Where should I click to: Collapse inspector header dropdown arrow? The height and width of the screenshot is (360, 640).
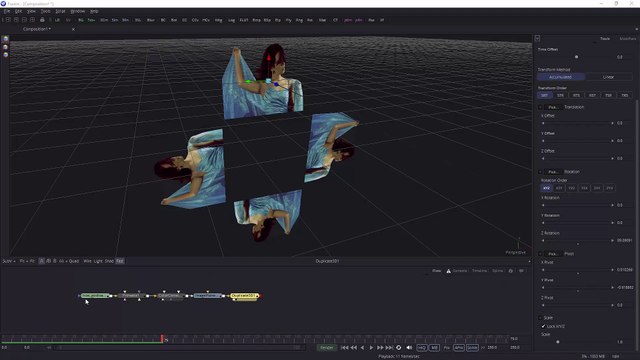537,38
